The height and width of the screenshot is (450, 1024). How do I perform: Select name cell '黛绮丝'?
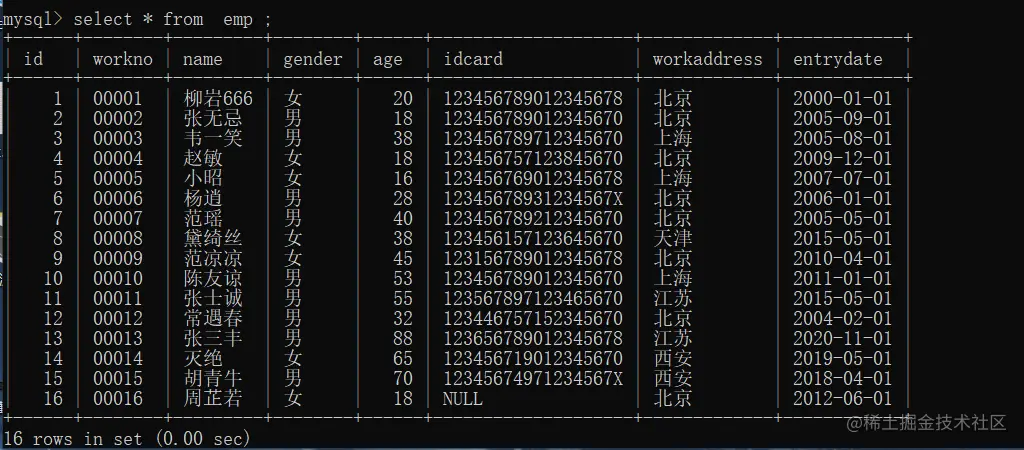point(213,239)
